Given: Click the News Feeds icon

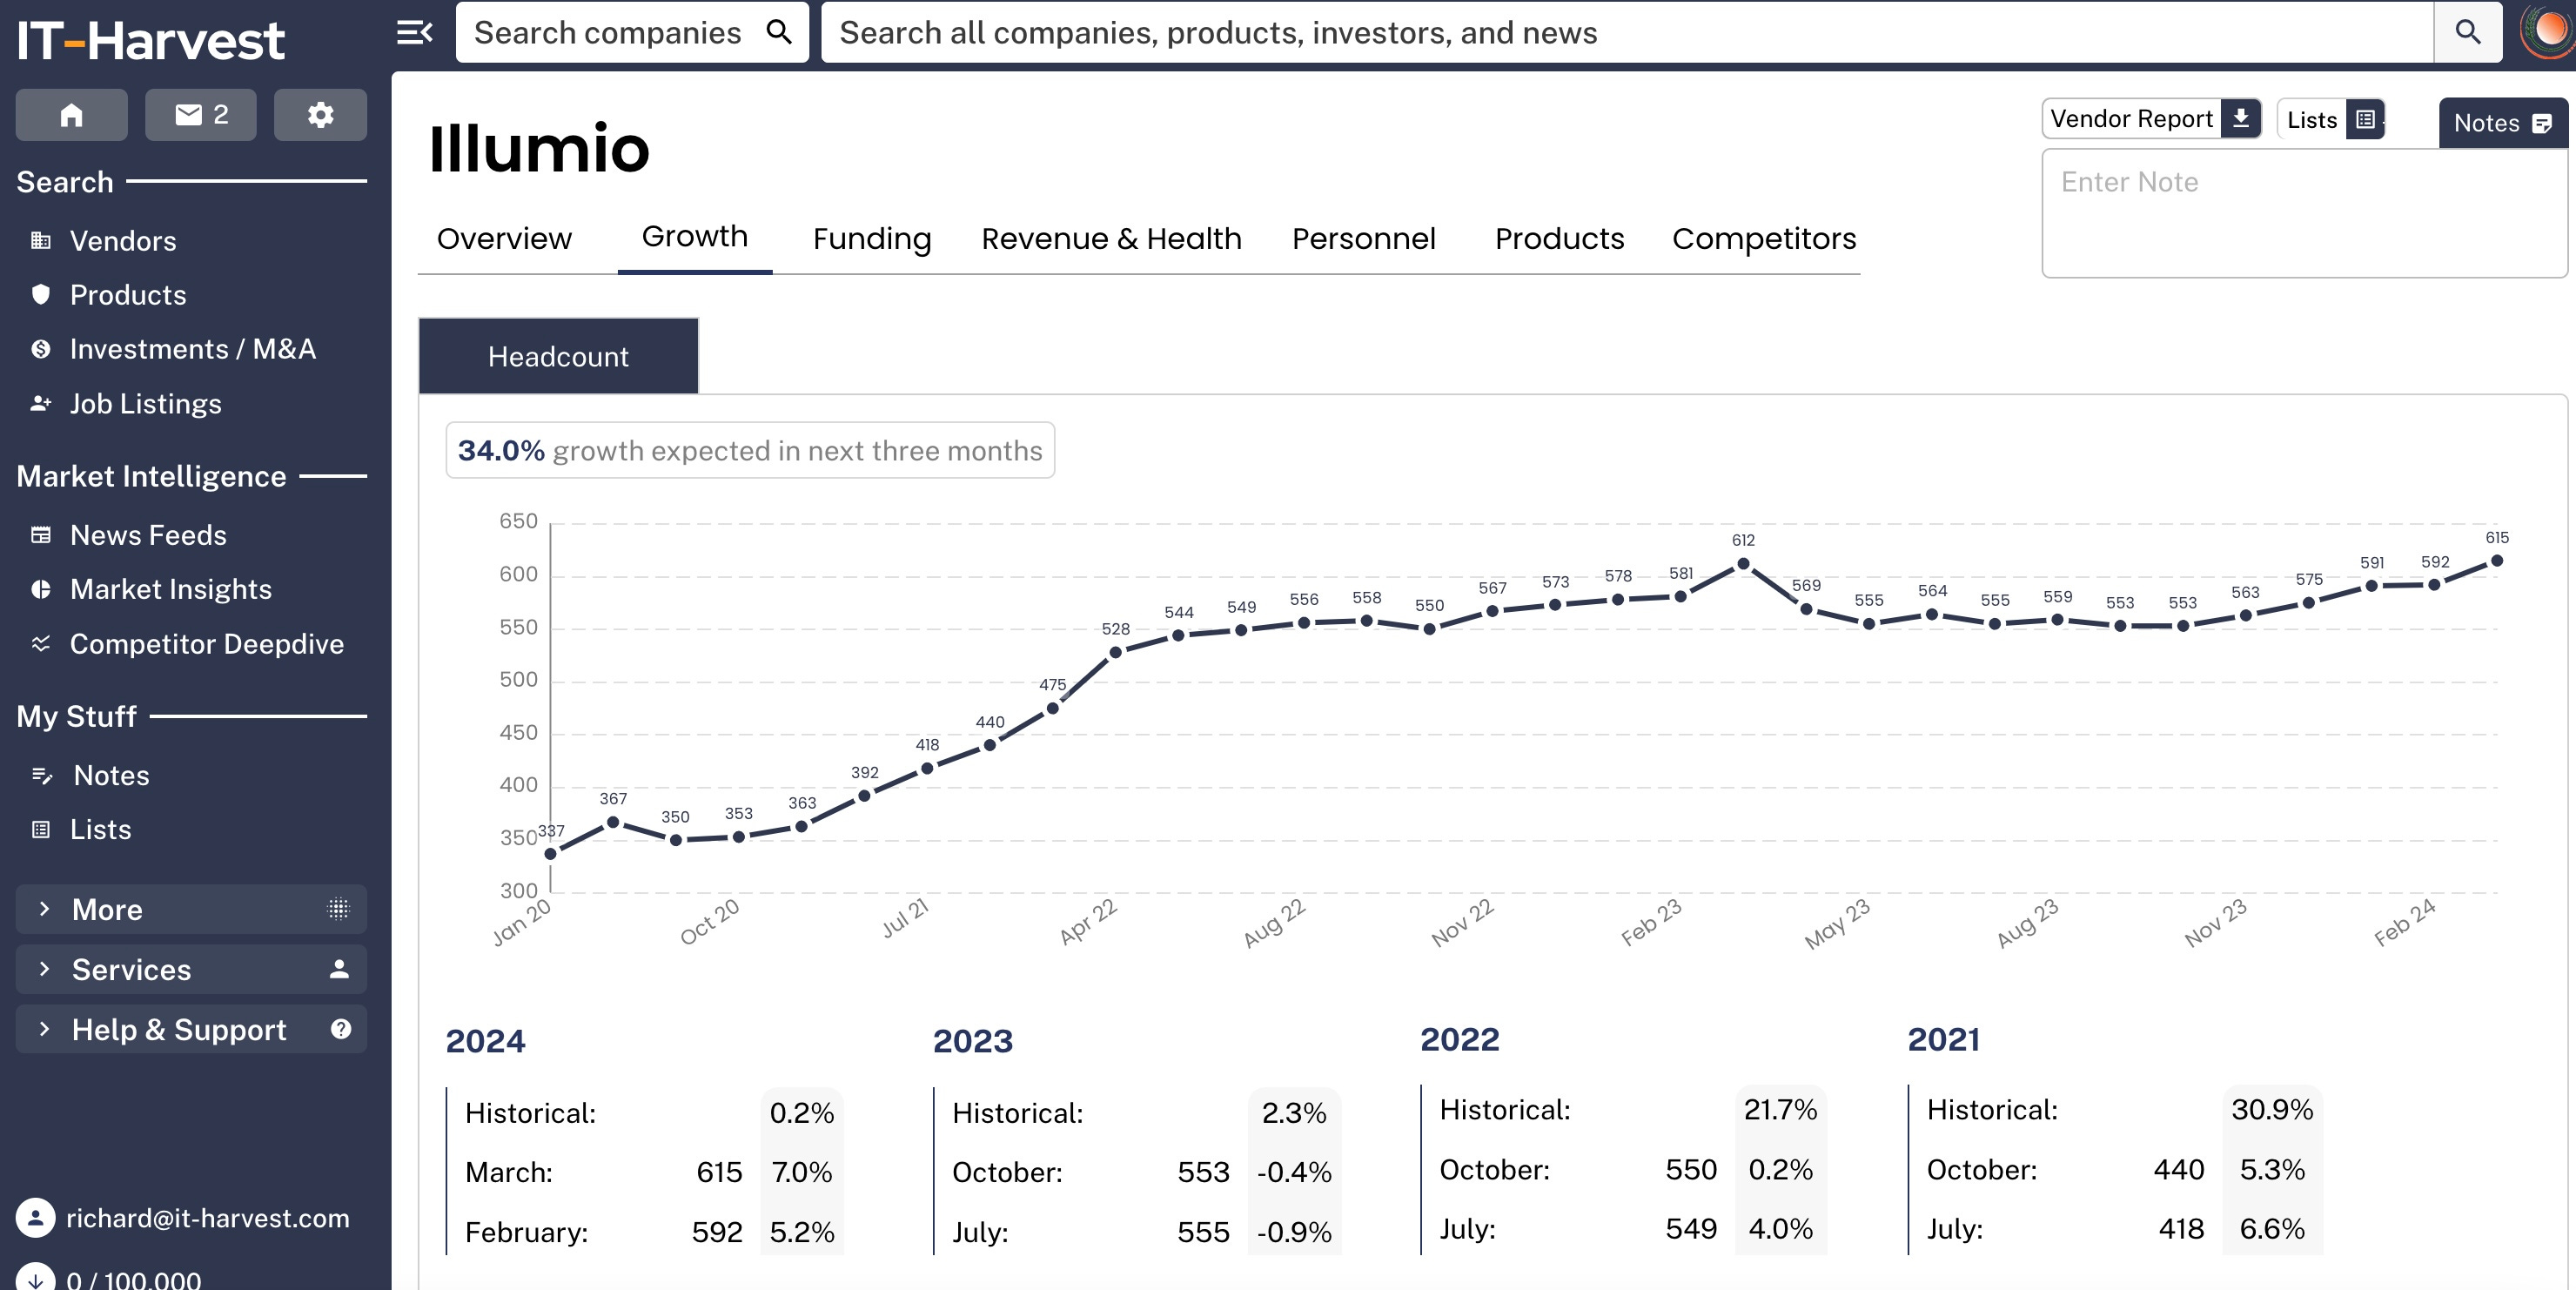Looking at the screenshot, I should coord(41,534).
